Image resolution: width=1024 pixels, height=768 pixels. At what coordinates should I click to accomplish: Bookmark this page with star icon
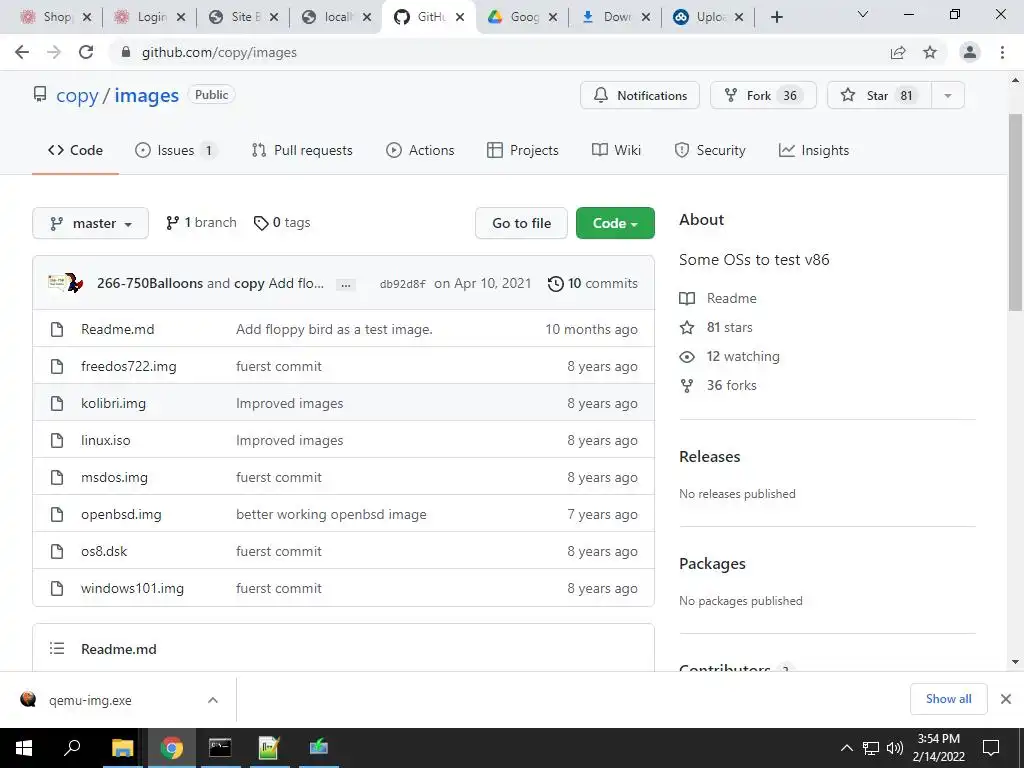click(x=930, y=52)
